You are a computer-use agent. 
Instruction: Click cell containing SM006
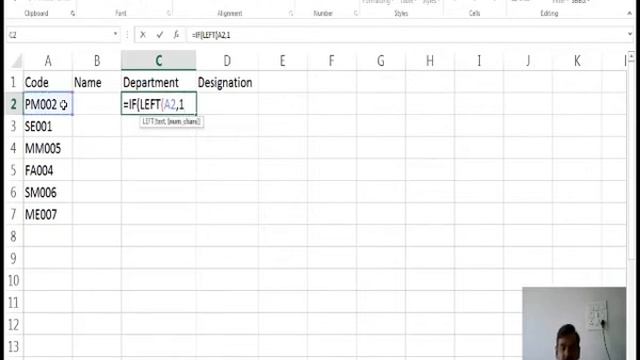click(48, 193)
